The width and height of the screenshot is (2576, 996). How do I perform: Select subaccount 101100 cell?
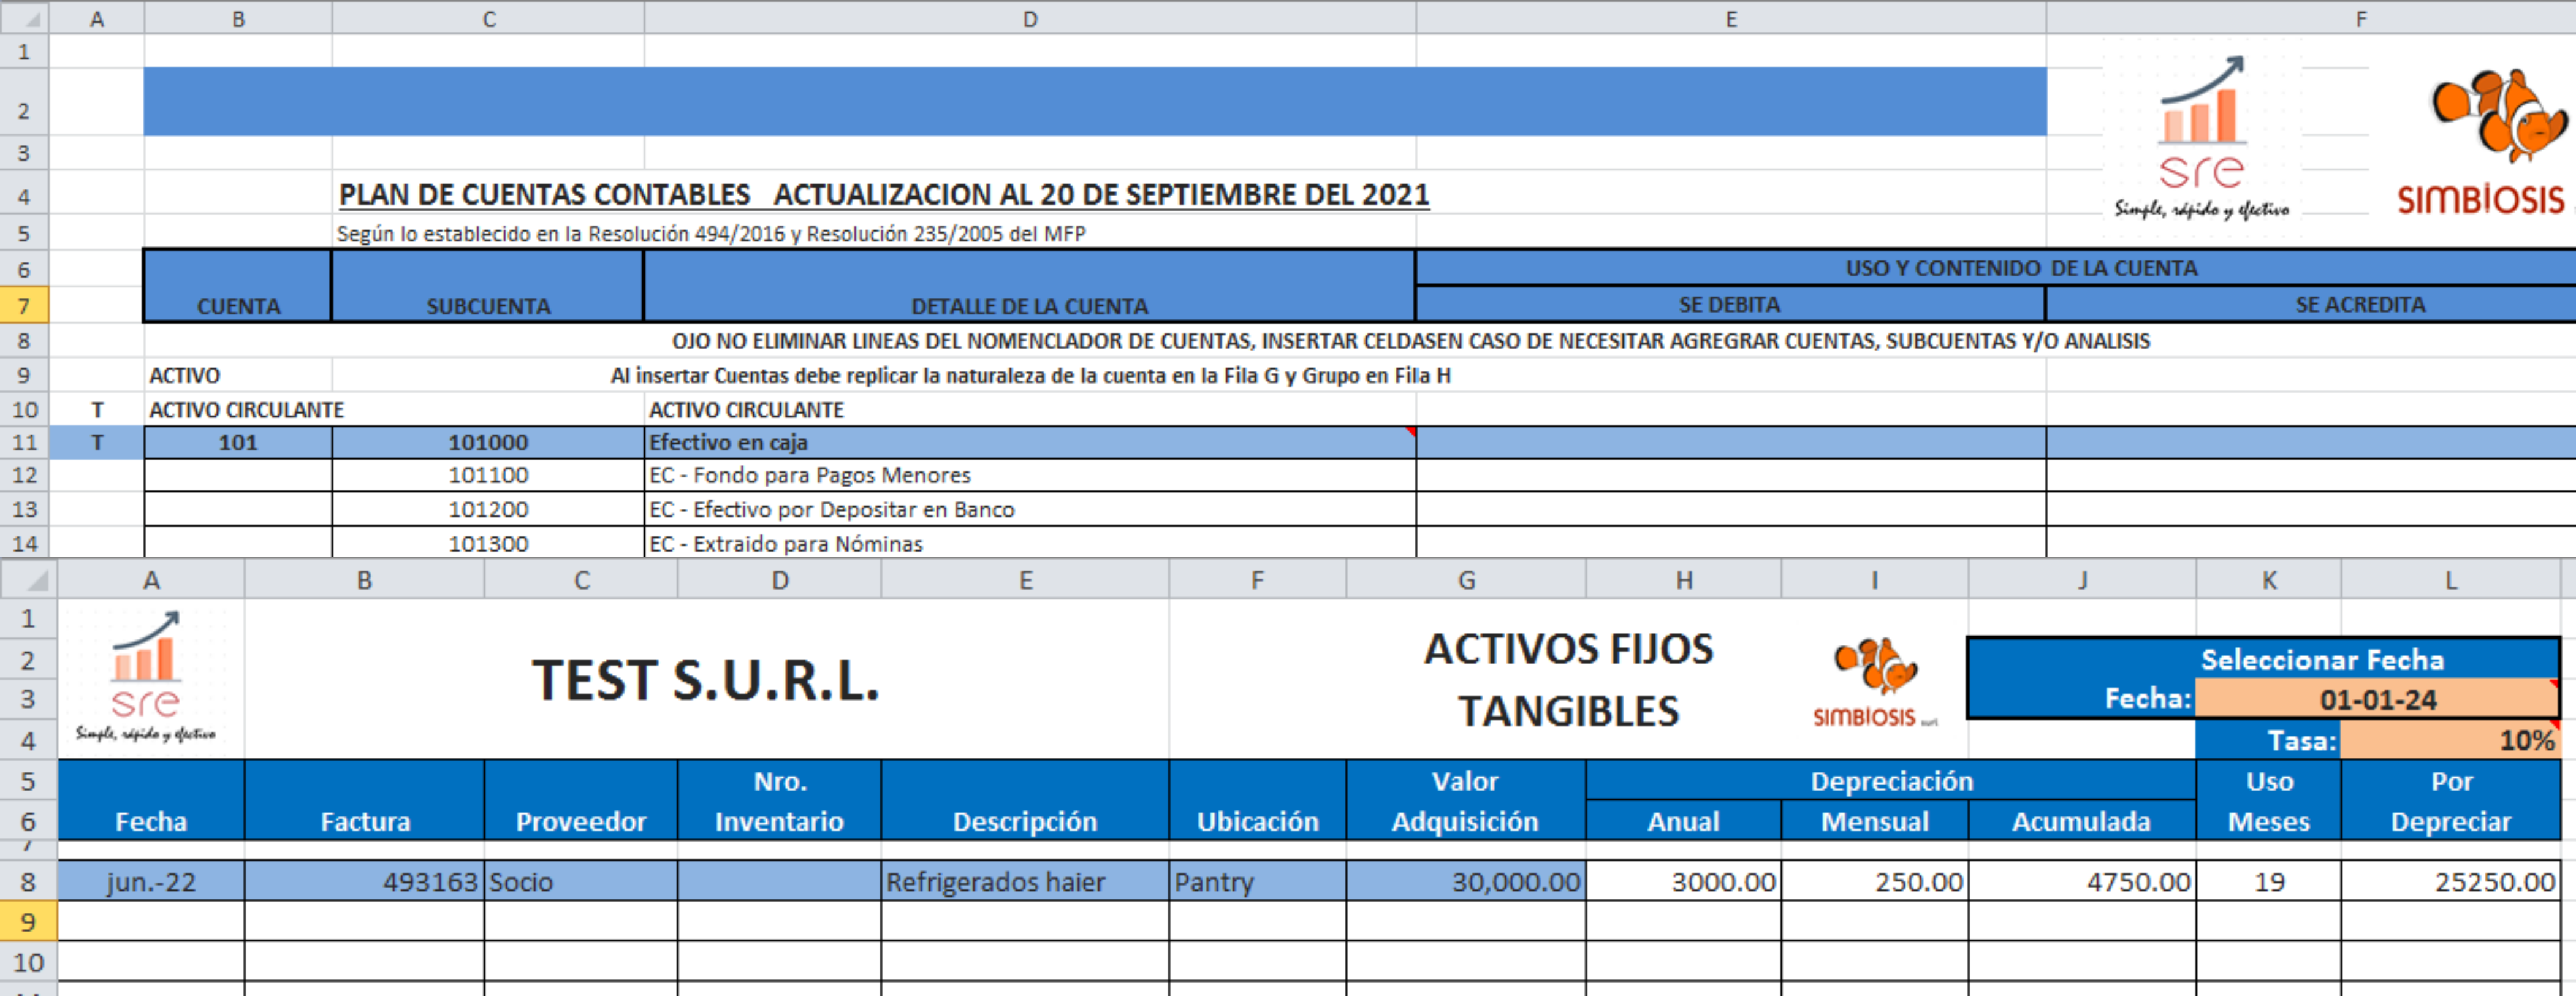487,475
